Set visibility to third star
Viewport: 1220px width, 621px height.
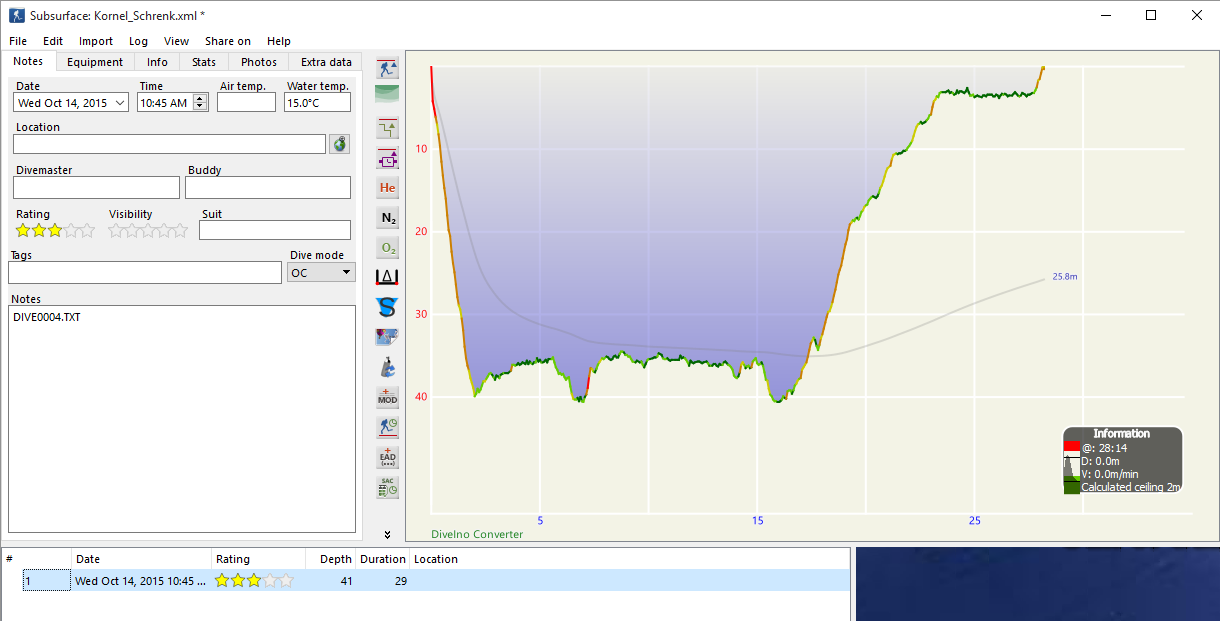148,230
